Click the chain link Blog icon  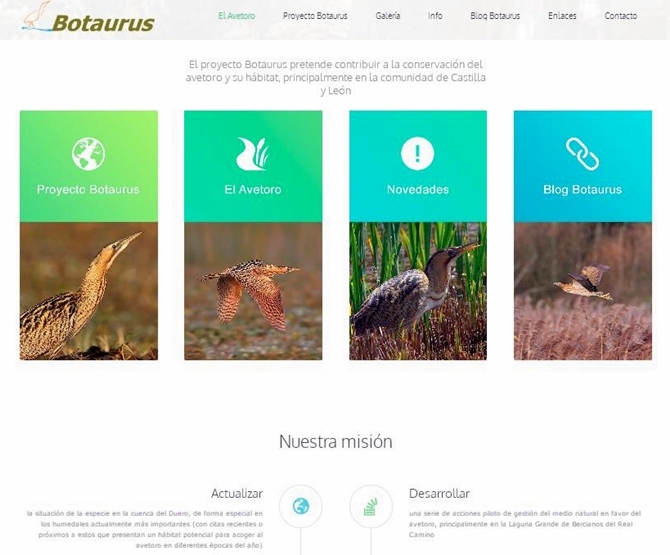582,154
